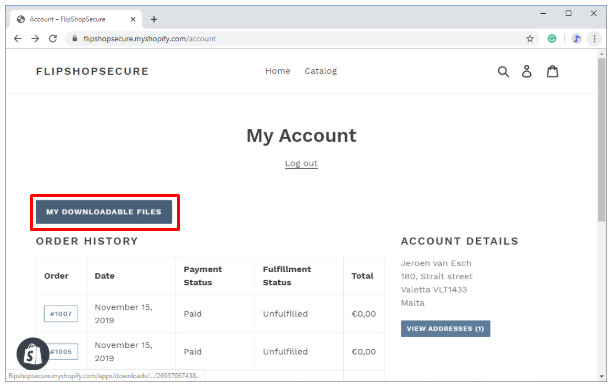The width and height of the screenshot is (615, 387).
Task: Click the My Downloadable Files button
Action: (104, 212)
